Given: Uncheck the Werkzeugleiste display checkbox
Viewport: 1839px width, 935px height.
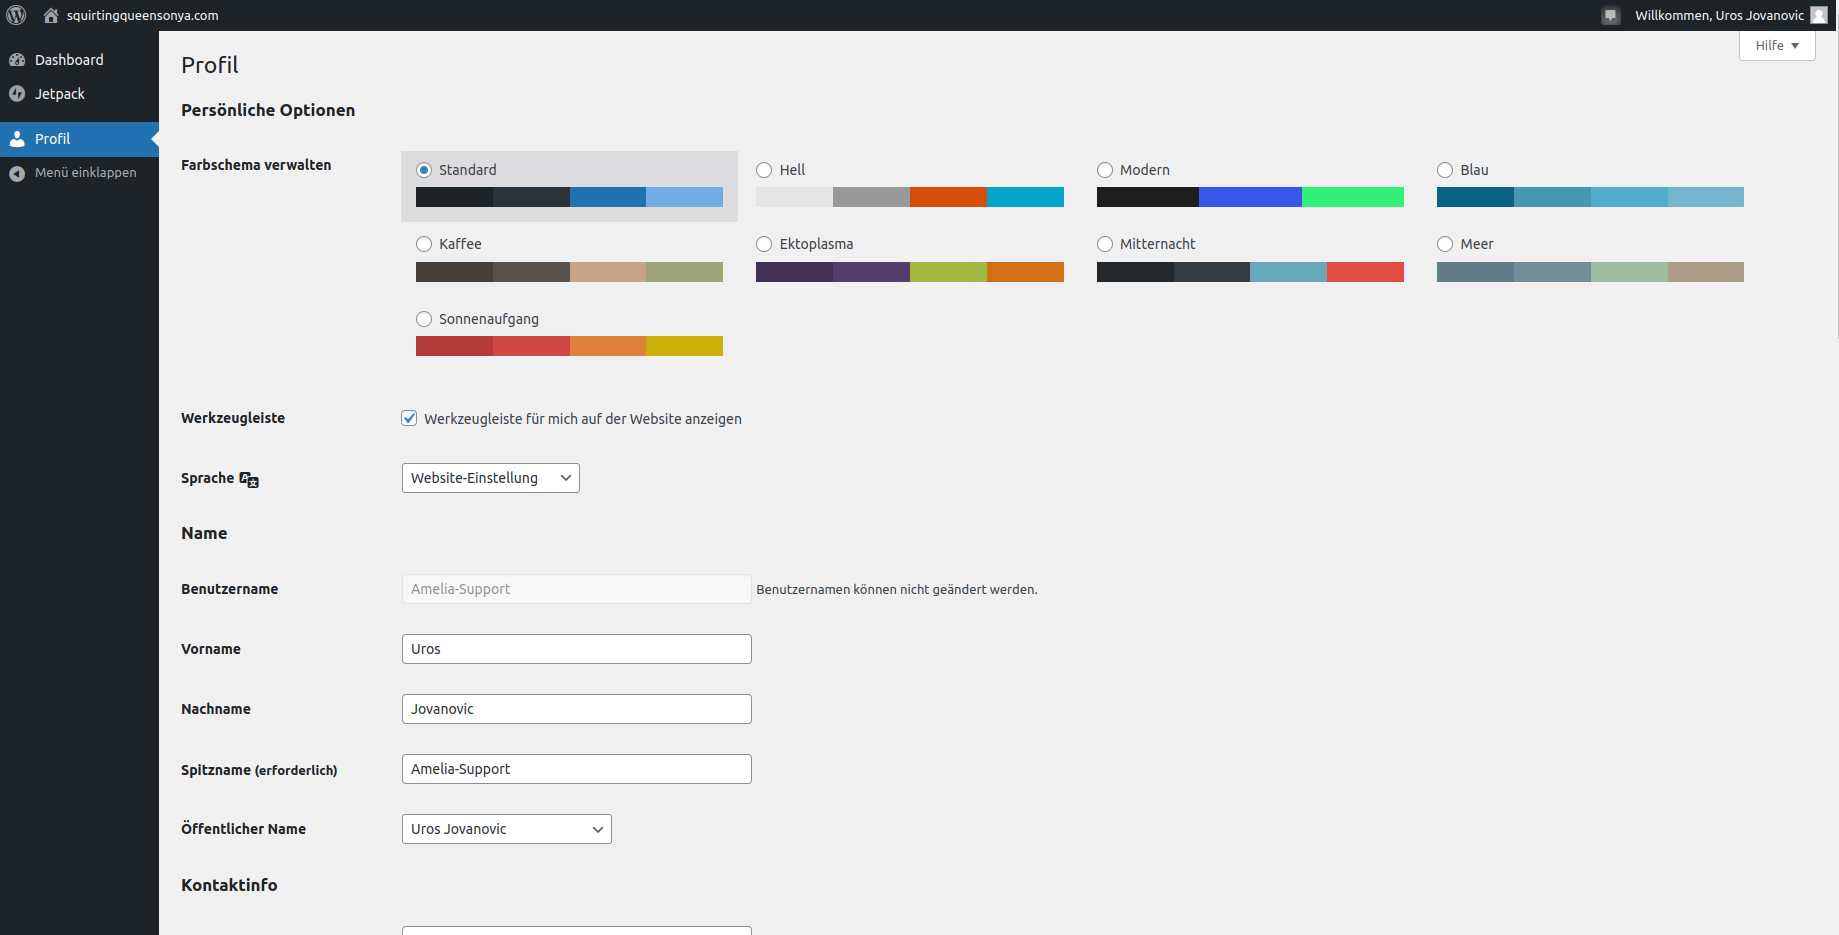Looking at the screenshot, I should pos(409,418).
